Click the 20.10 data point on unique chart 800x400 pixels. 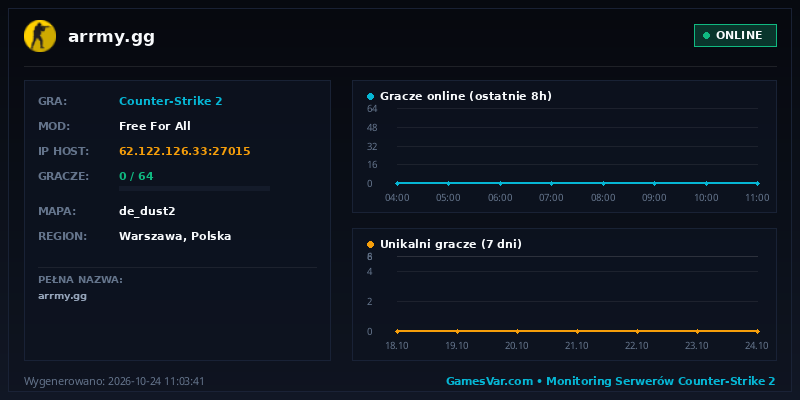(517, 331)
